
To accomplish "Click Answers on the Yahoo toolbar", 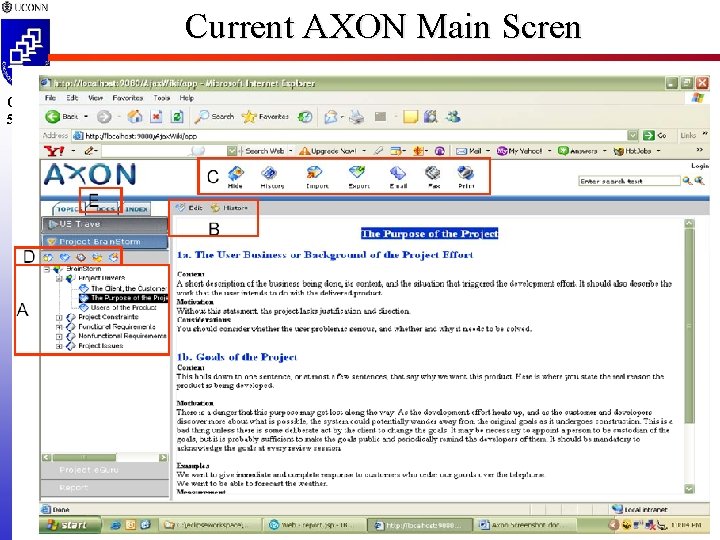I will click(x=578, y=151).
